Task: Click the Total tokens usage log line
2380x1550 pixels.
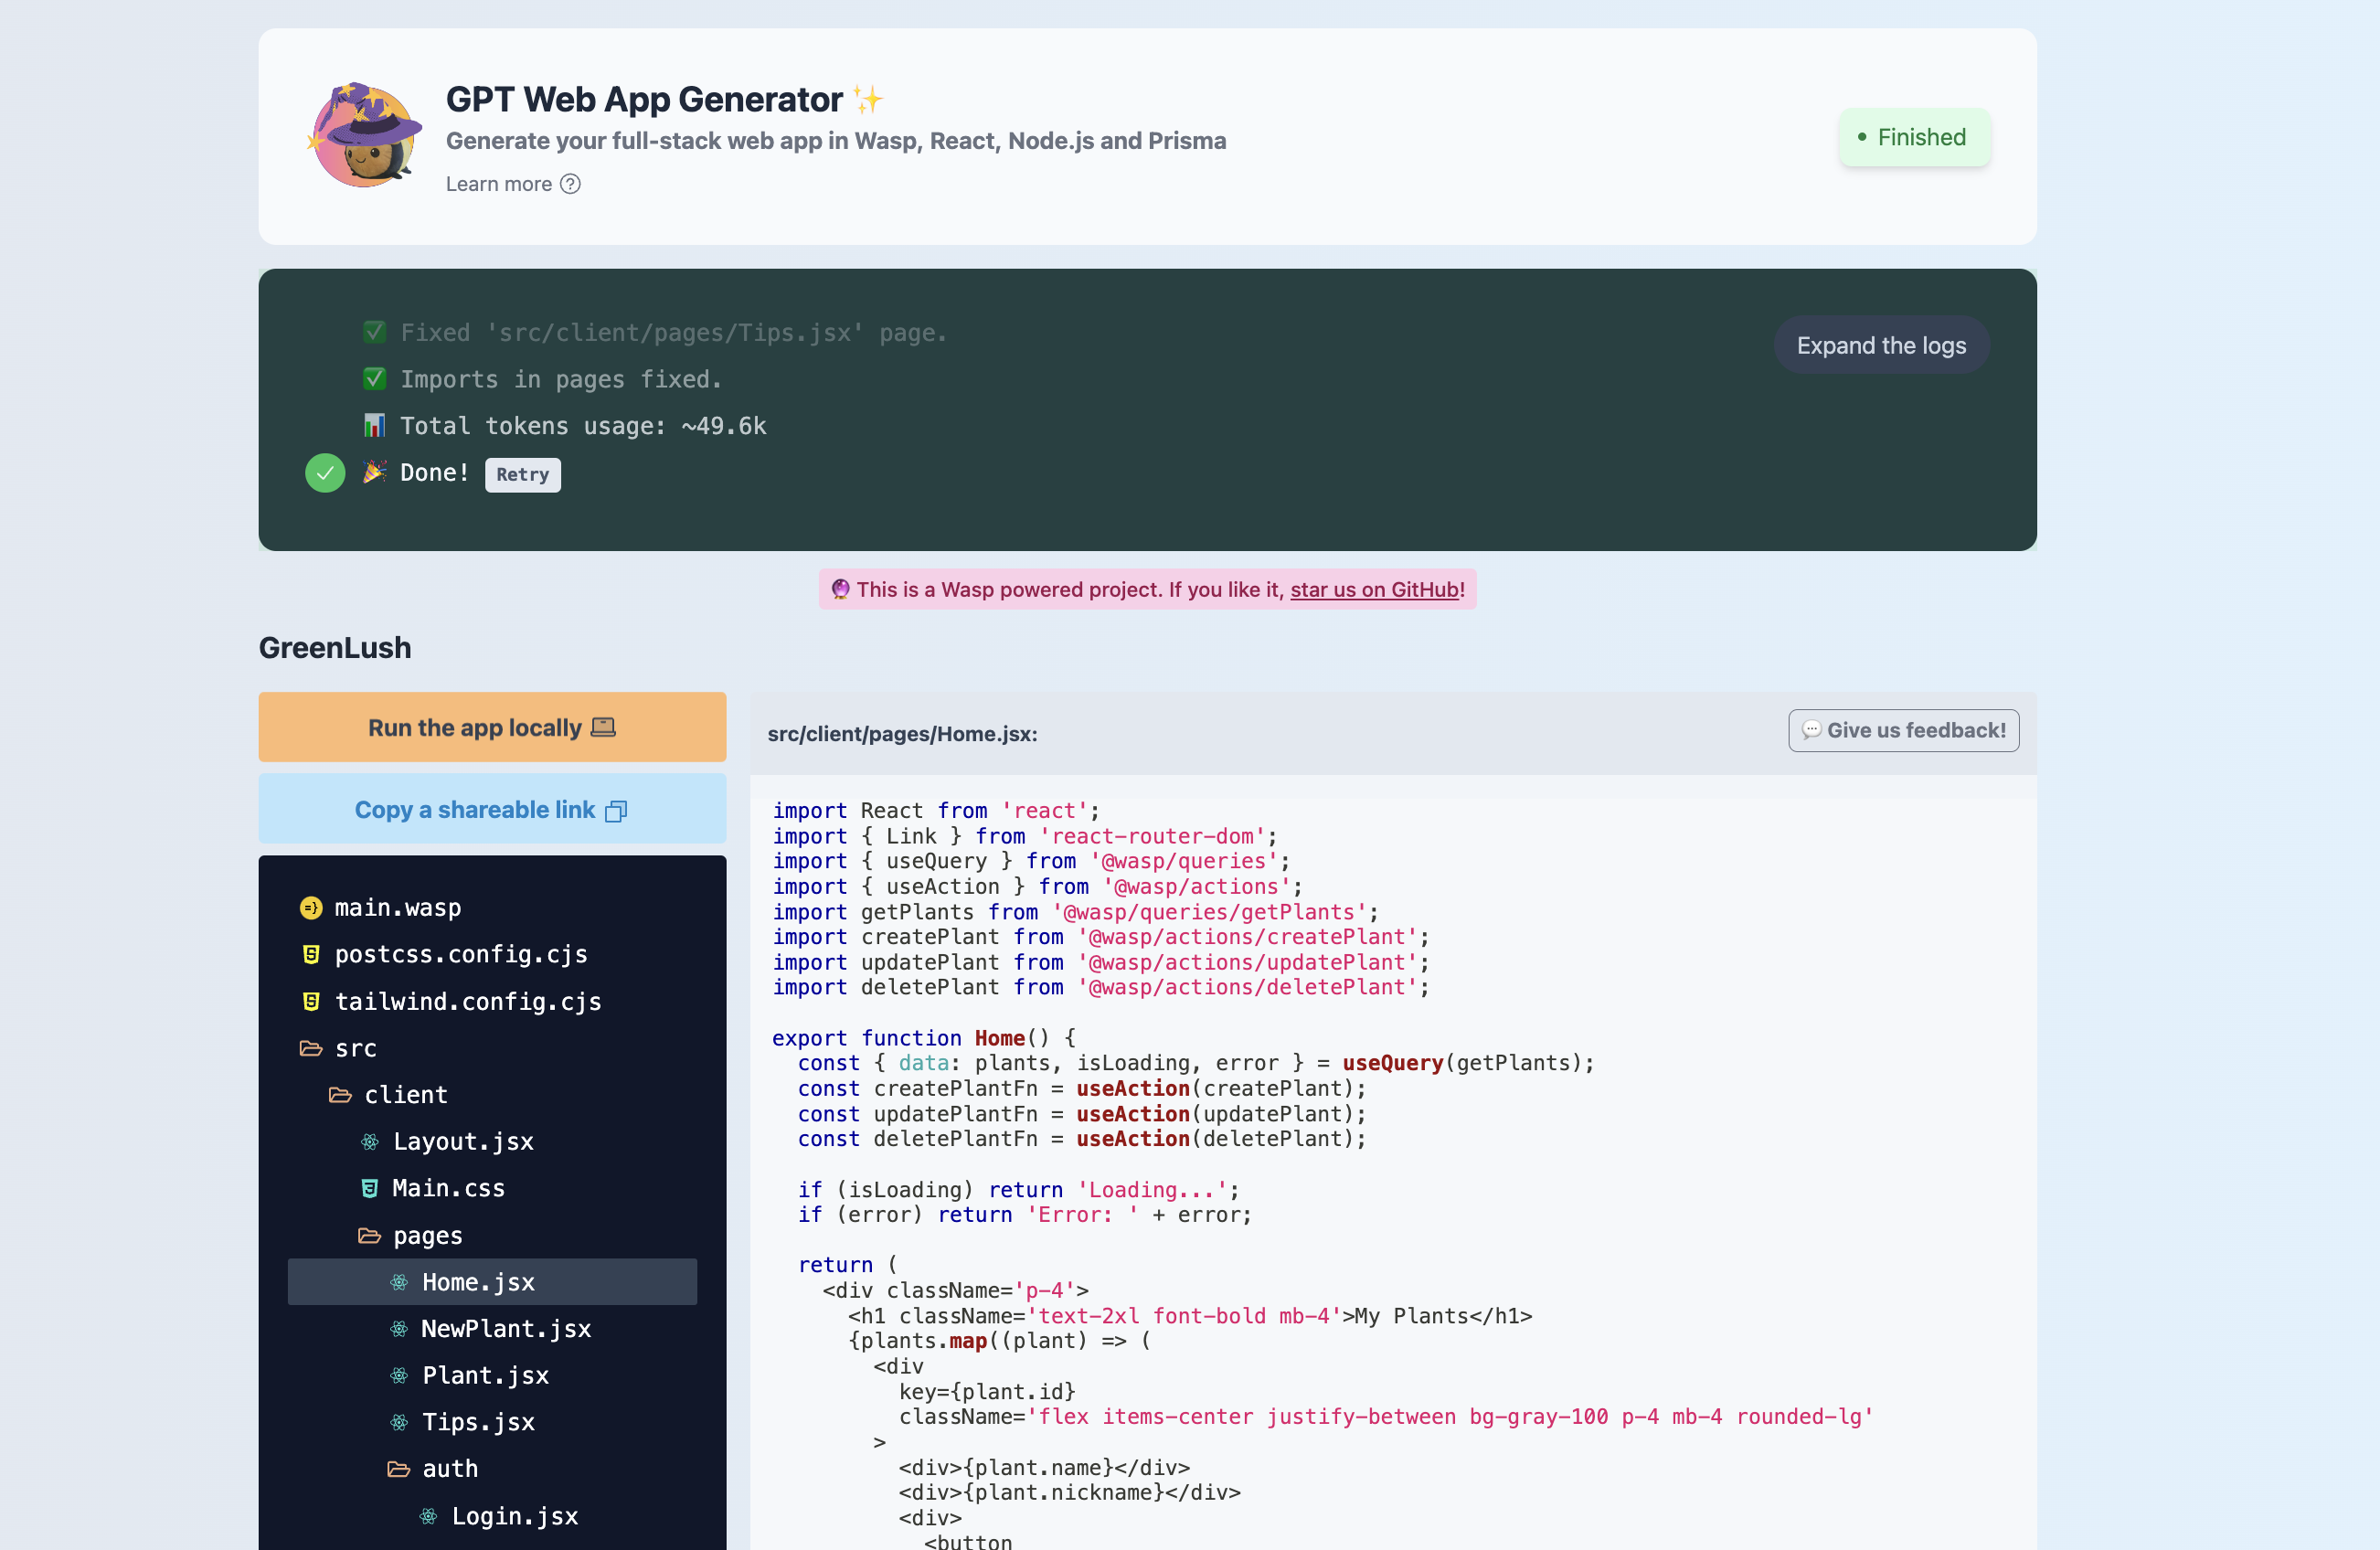Action: pos(565,426)
